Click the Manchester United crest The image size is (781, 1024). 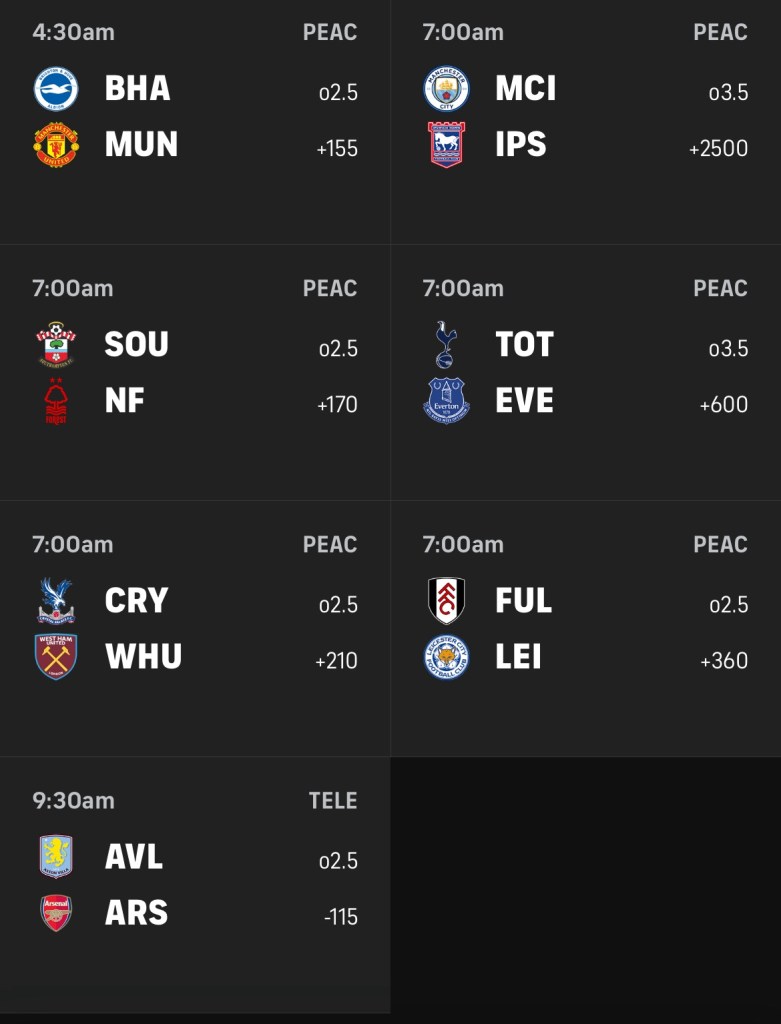56,145
